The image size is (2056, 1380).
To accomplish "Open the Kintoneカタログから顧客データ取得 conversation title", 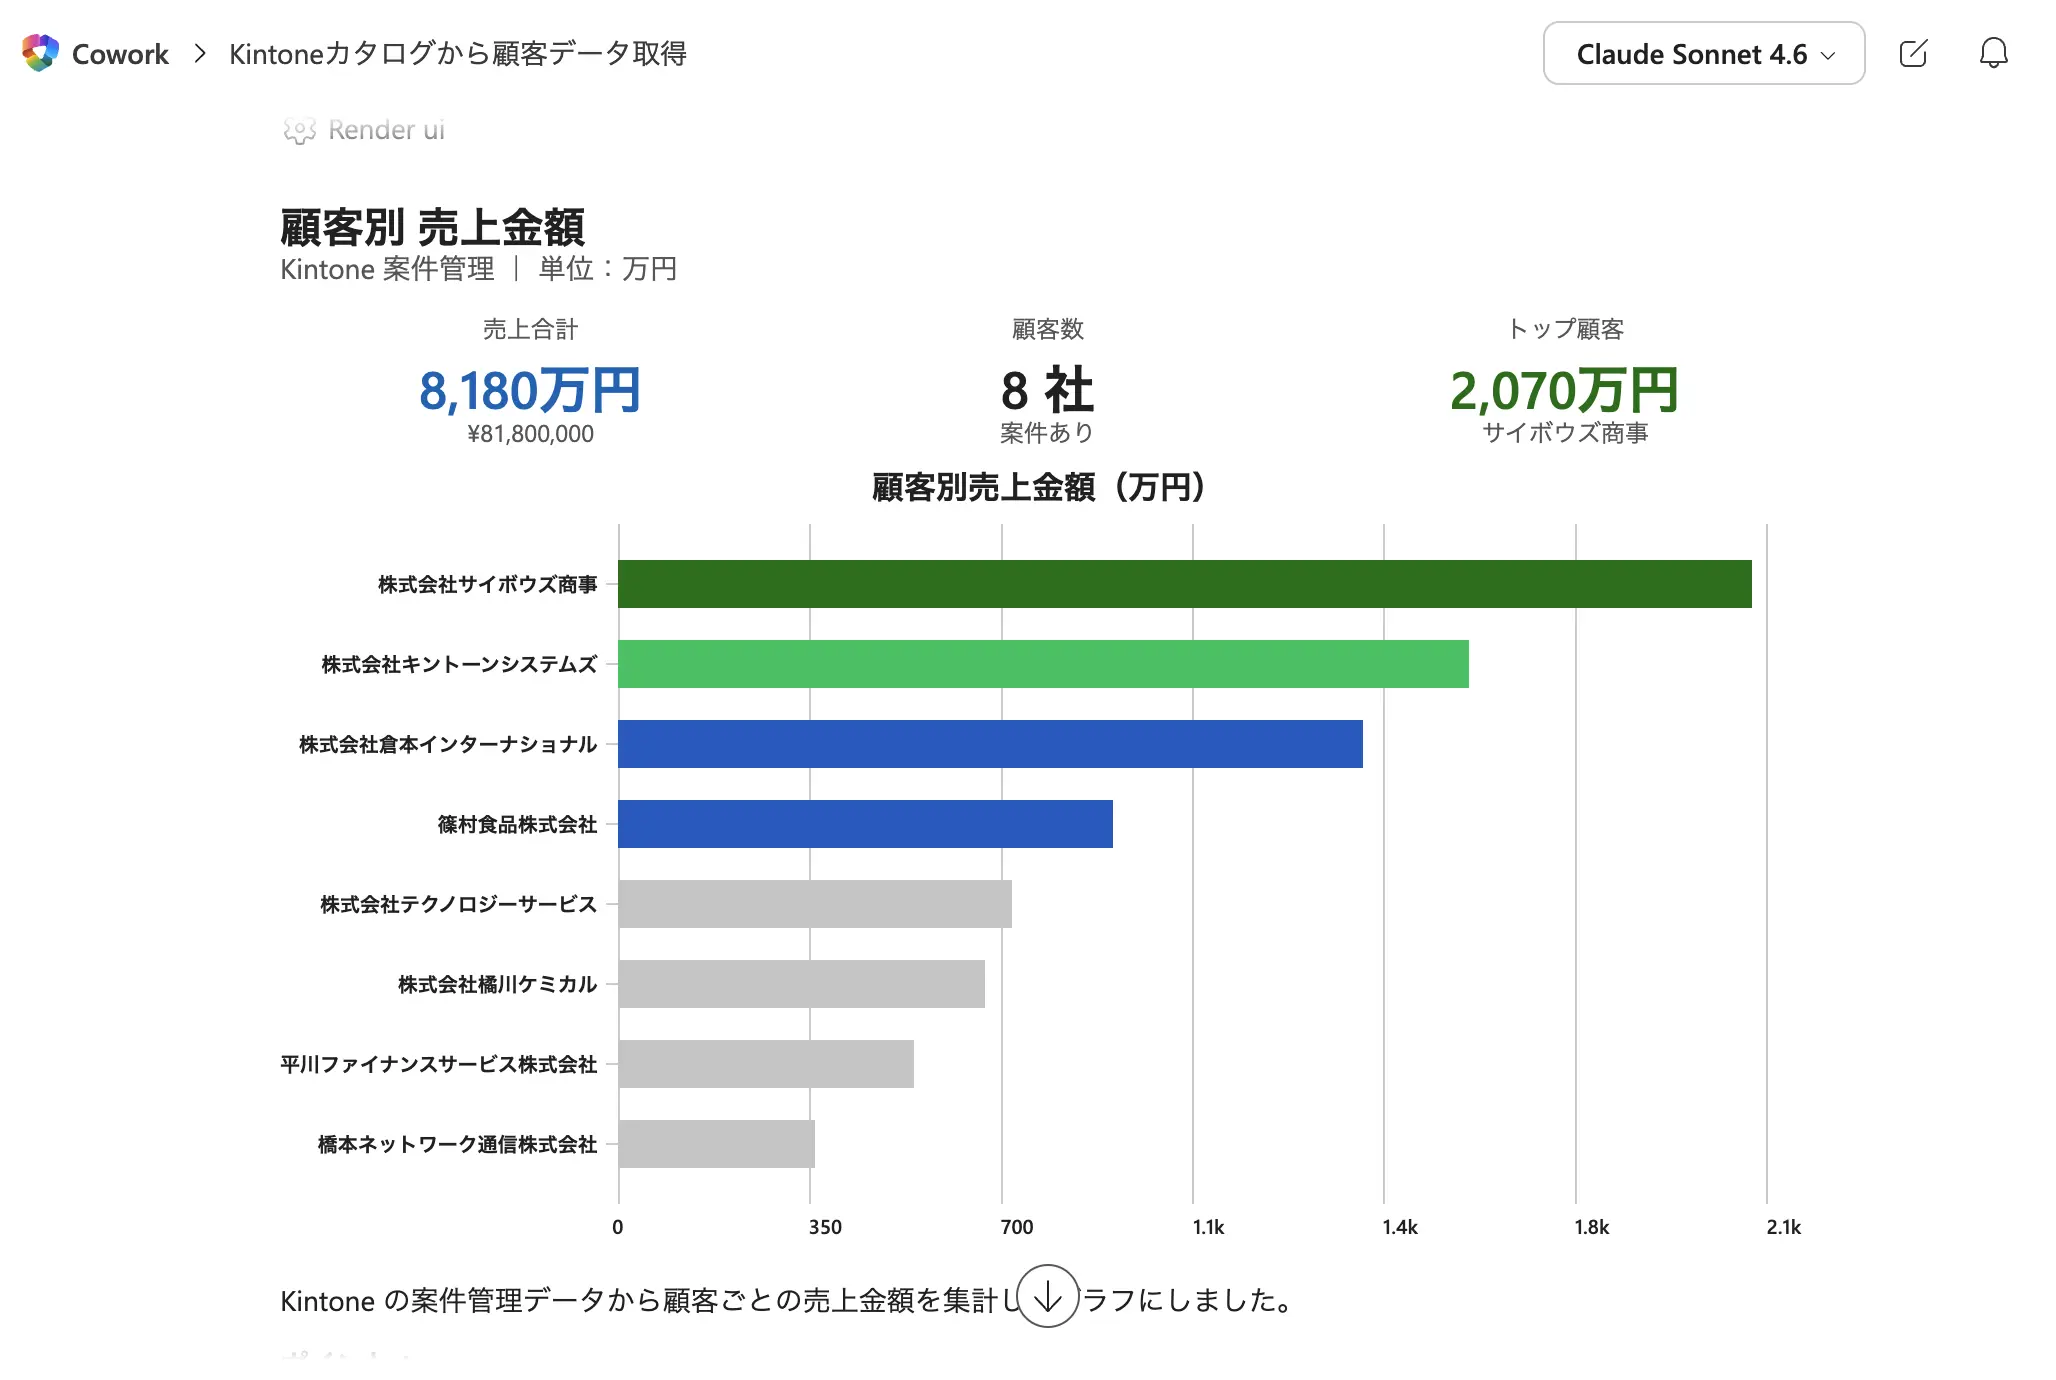I will point(457,54).
